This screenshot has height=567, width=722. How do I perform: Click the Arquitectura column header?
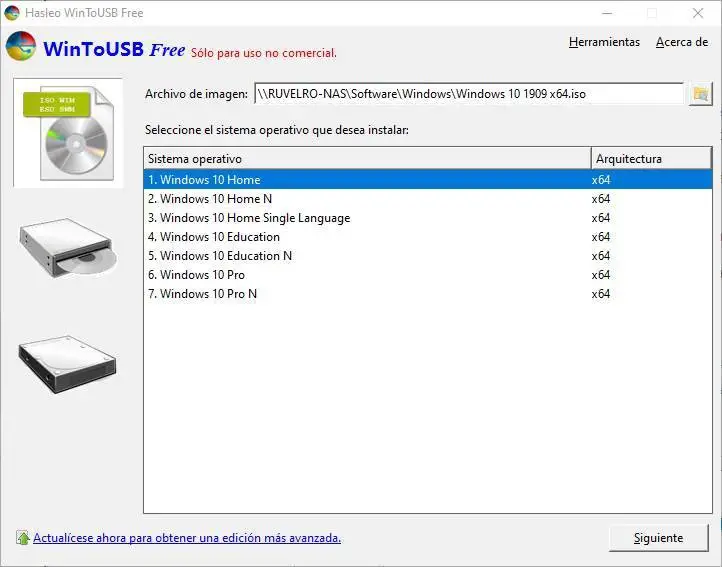[652, 158]
